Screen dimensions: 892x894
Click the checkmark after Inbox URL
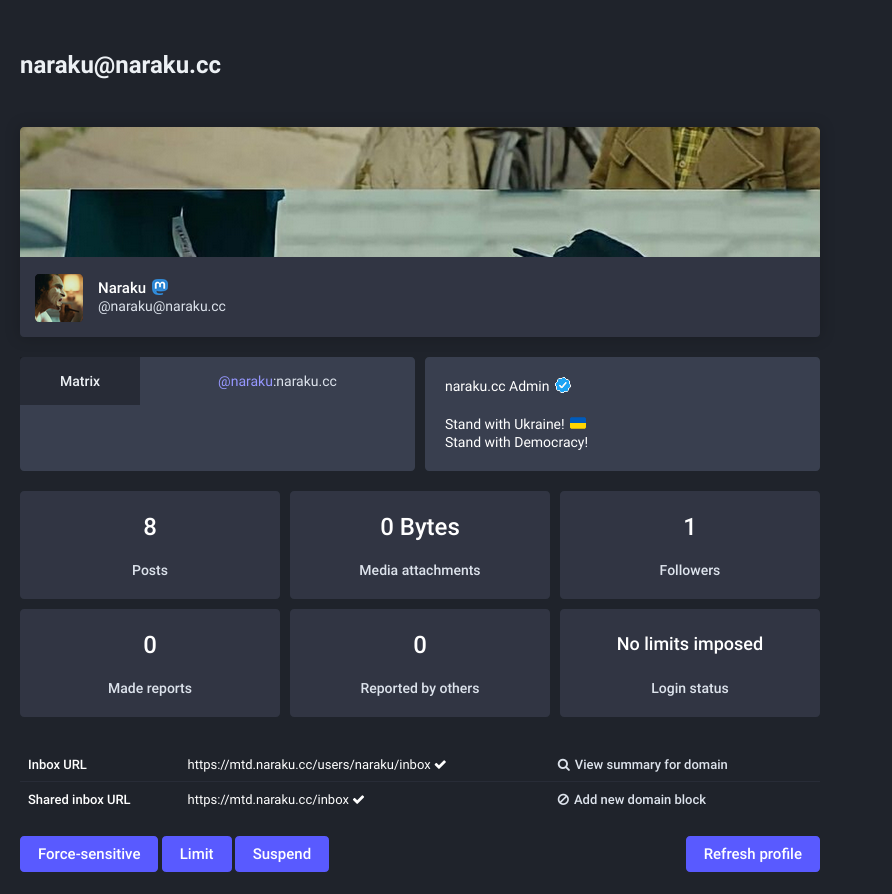coord(441,765)
